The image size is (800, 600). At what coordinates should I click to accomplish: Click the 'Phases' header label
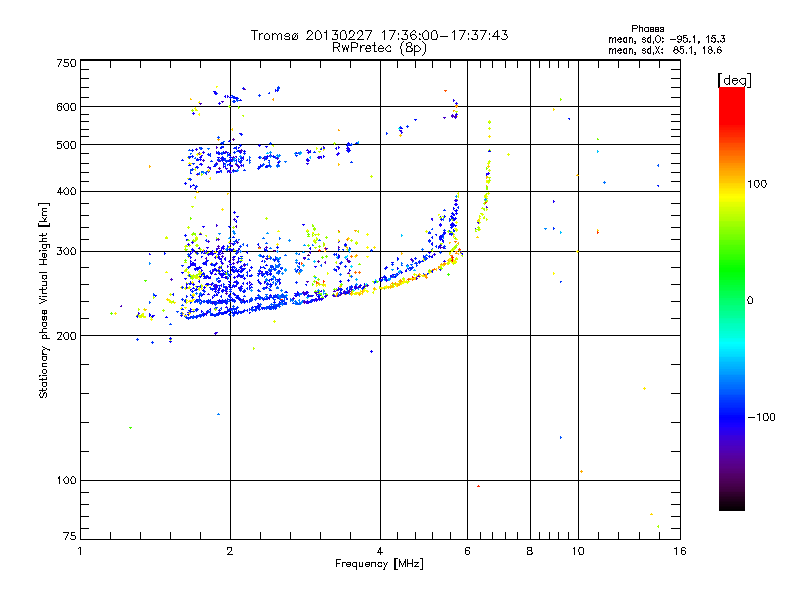click(647, 29)
